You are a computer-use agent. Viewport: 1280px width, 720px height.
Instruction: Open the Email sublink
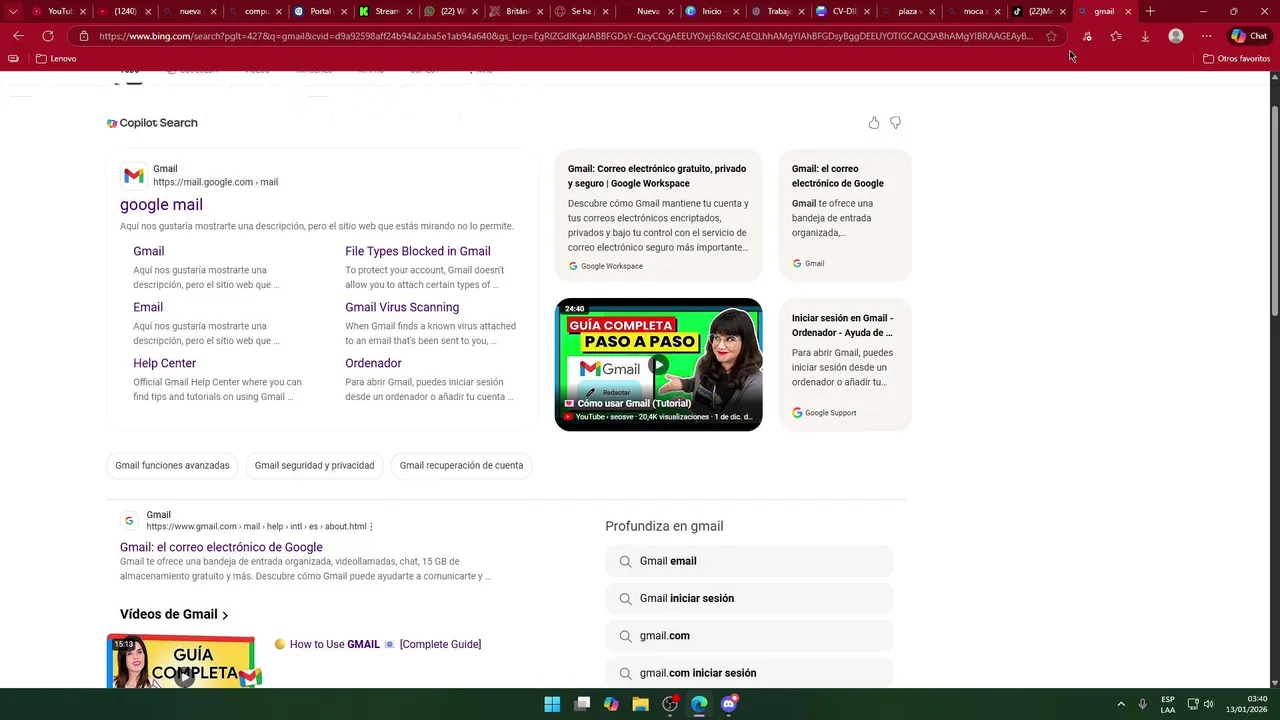148,307
